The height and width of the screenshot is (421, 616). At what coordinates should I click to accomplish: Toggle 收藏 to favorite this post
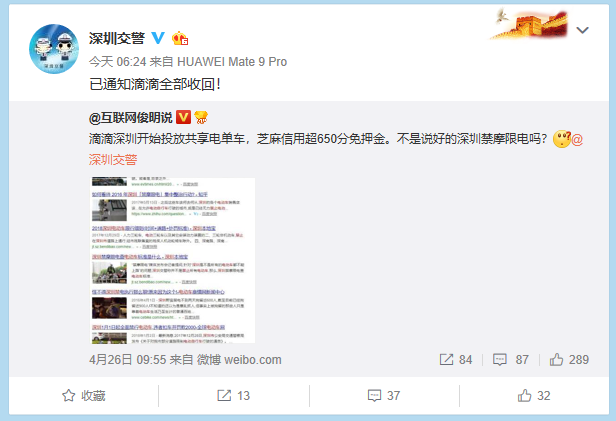84,395
